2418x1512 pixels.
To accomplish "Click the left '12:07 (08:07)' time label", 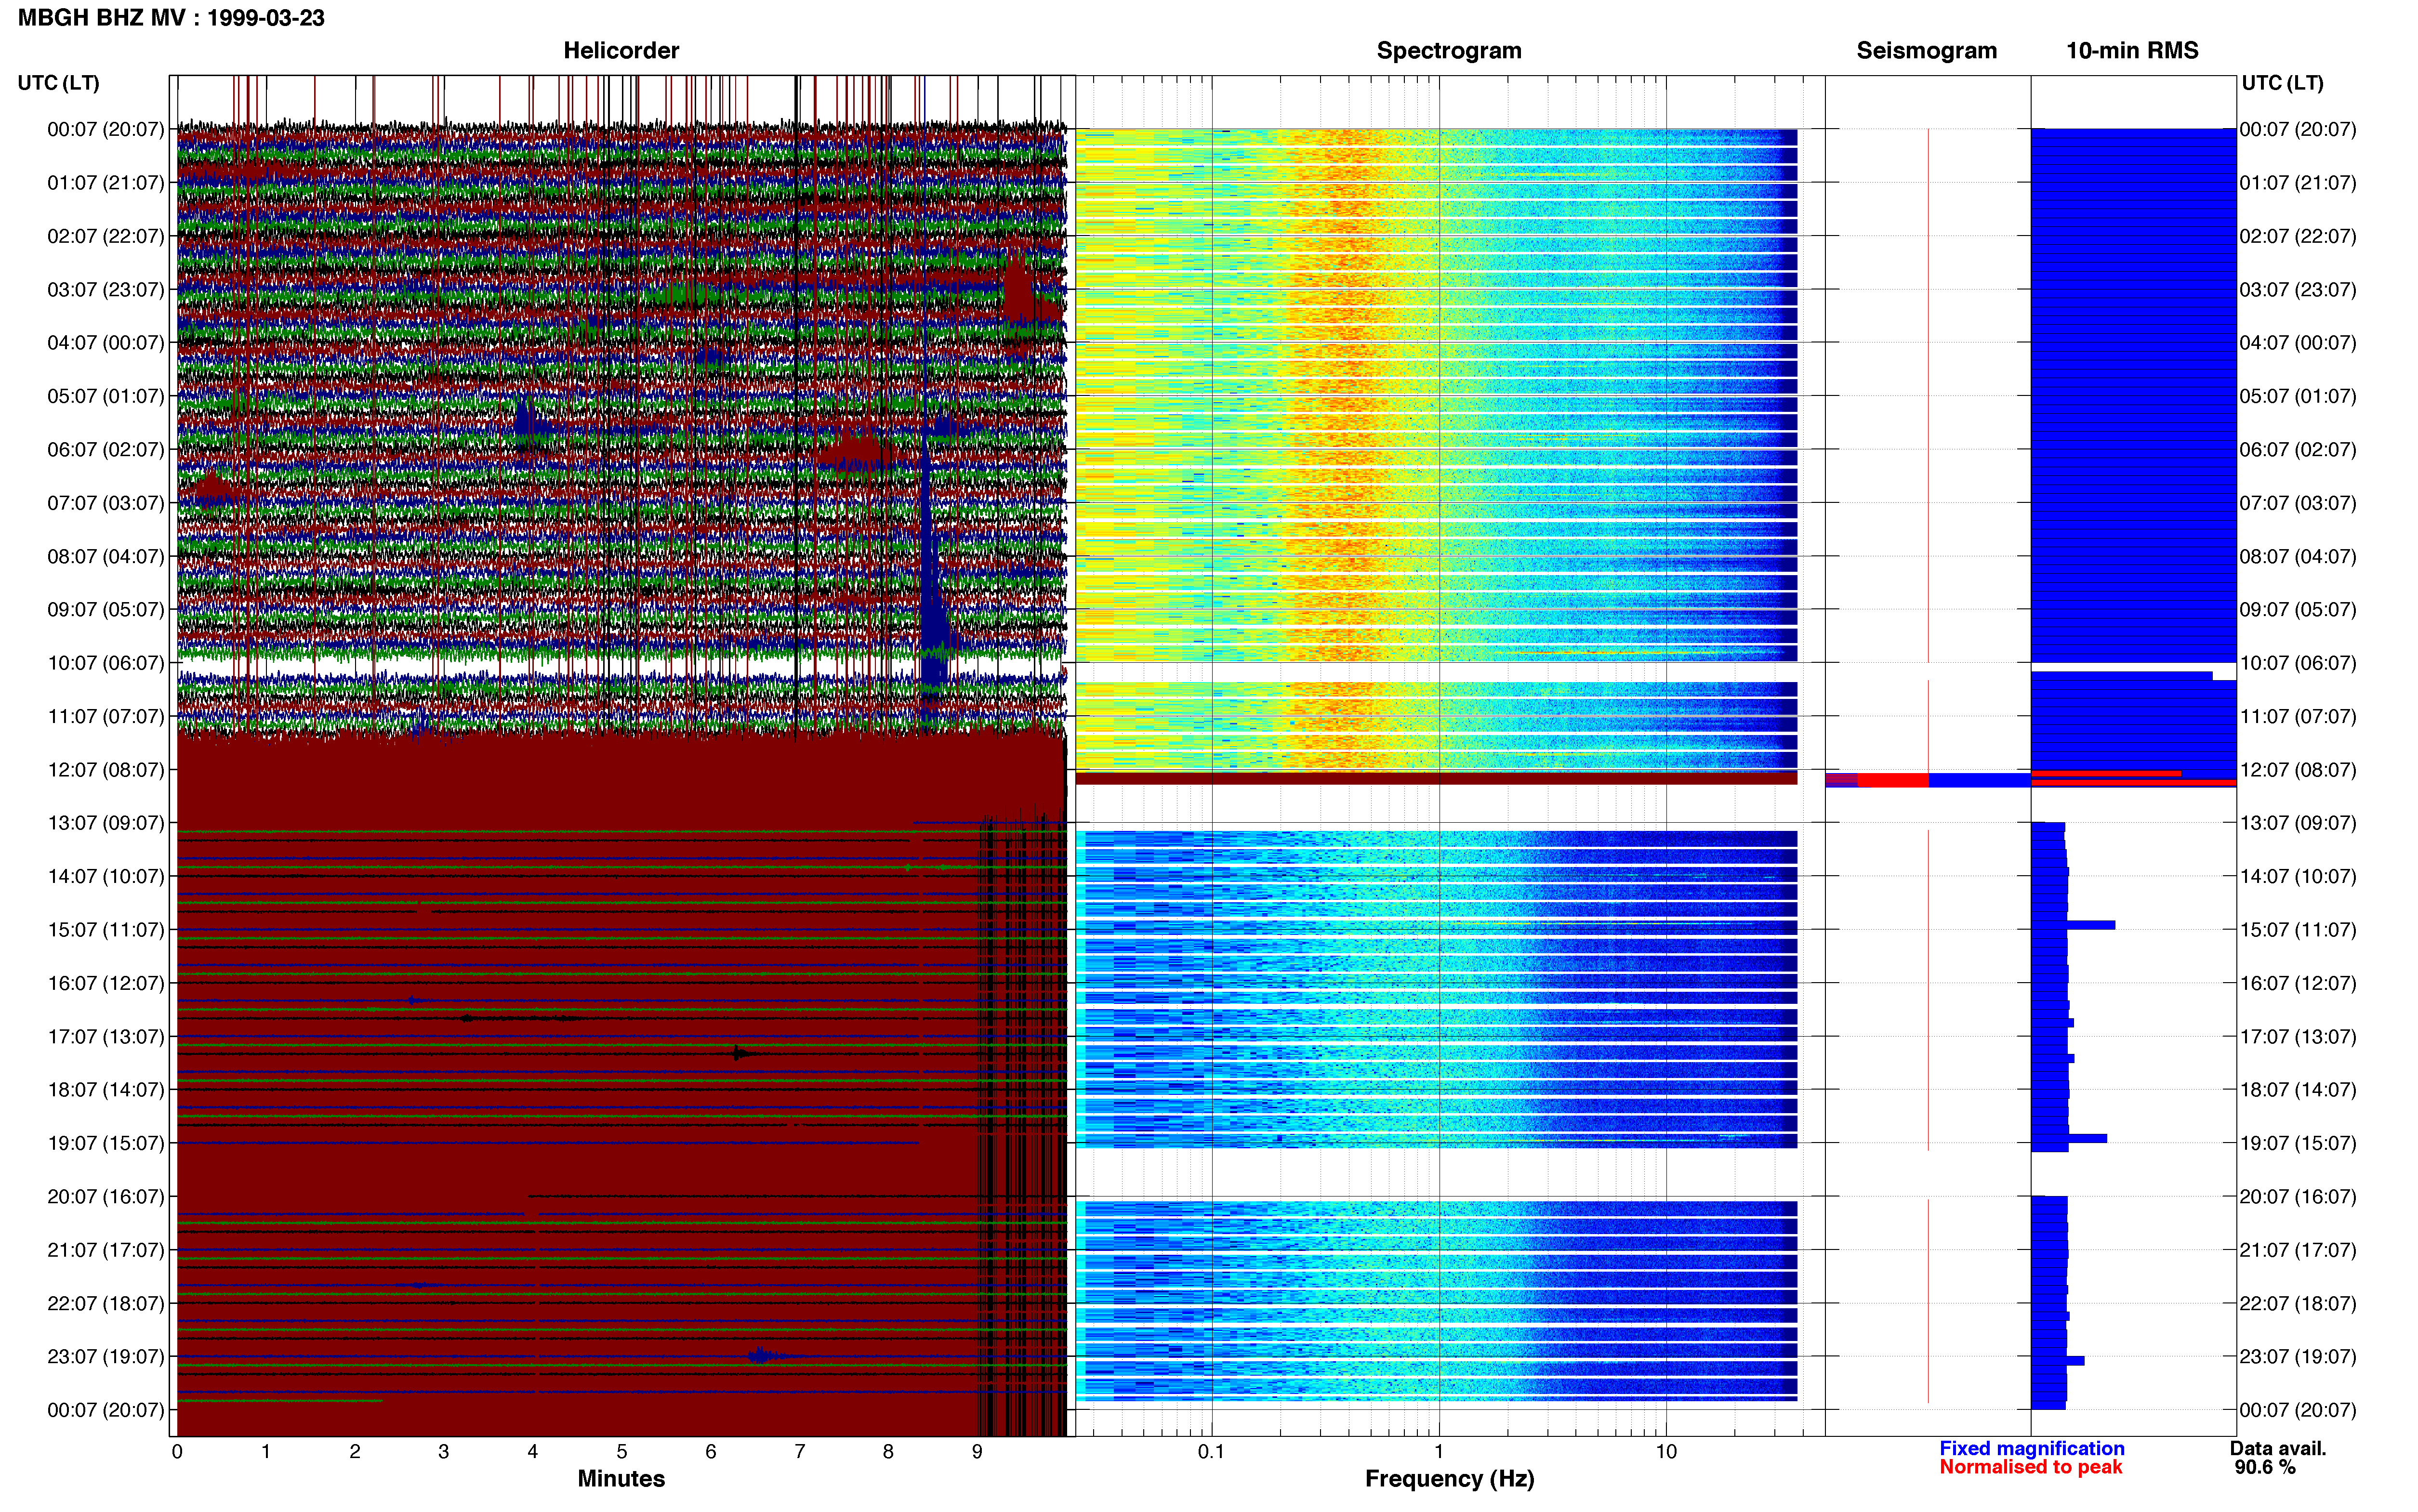I will (105, 770).
